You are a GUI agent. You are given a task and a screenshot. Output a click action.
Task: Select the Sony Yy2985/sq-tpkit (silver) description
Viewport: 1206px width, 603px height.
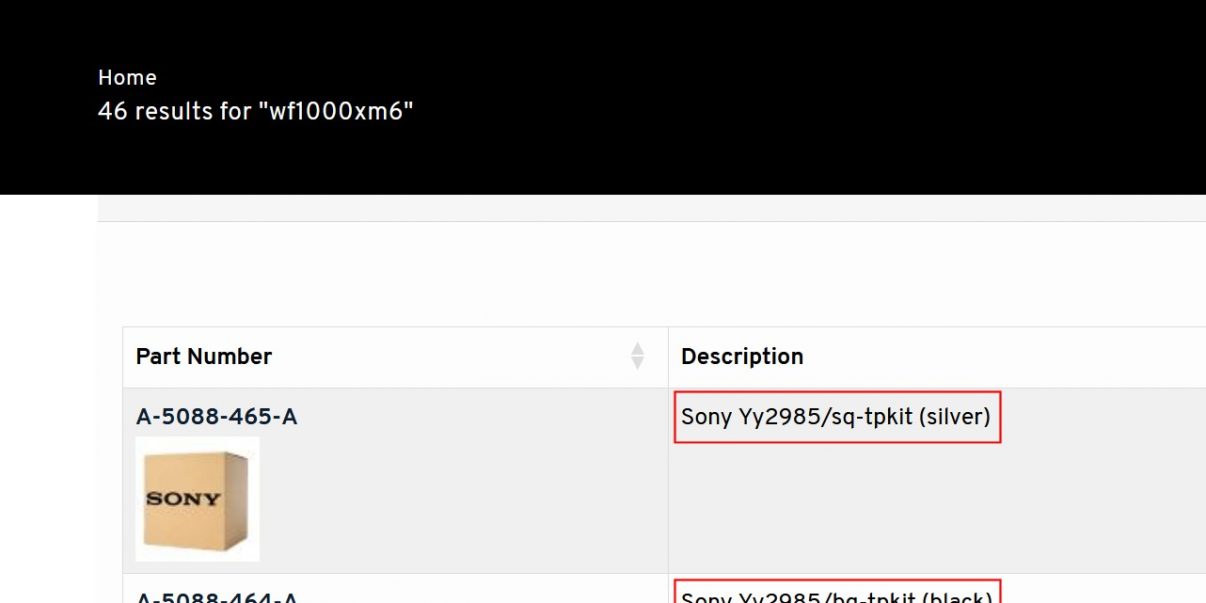[836, 417]
